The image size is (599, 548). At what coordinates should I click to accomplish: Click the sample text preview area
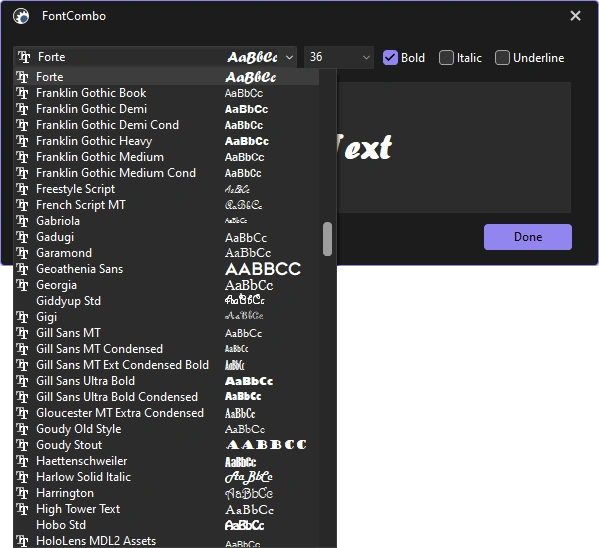click(454, 147)
